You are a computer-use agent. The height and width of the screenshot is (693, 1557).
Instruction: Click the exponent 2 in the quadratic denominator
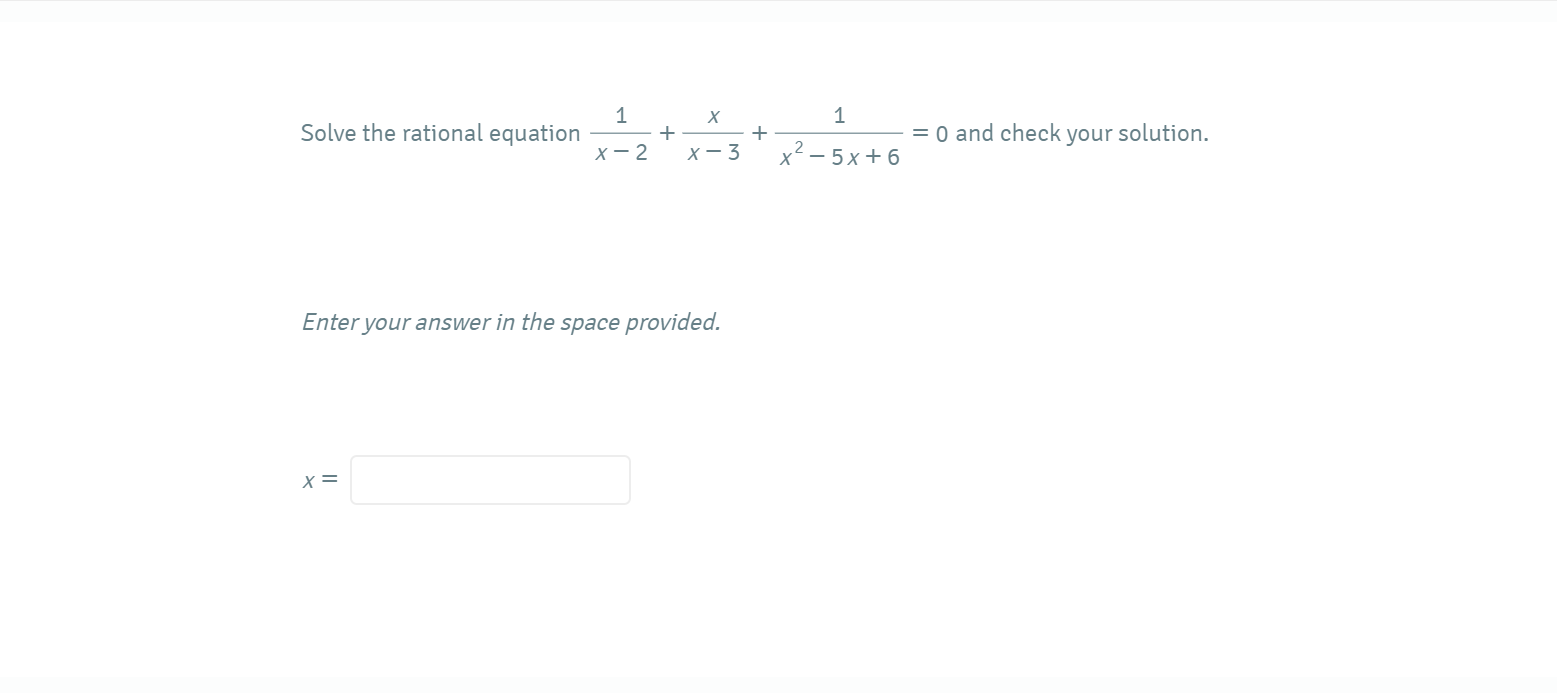798,148
